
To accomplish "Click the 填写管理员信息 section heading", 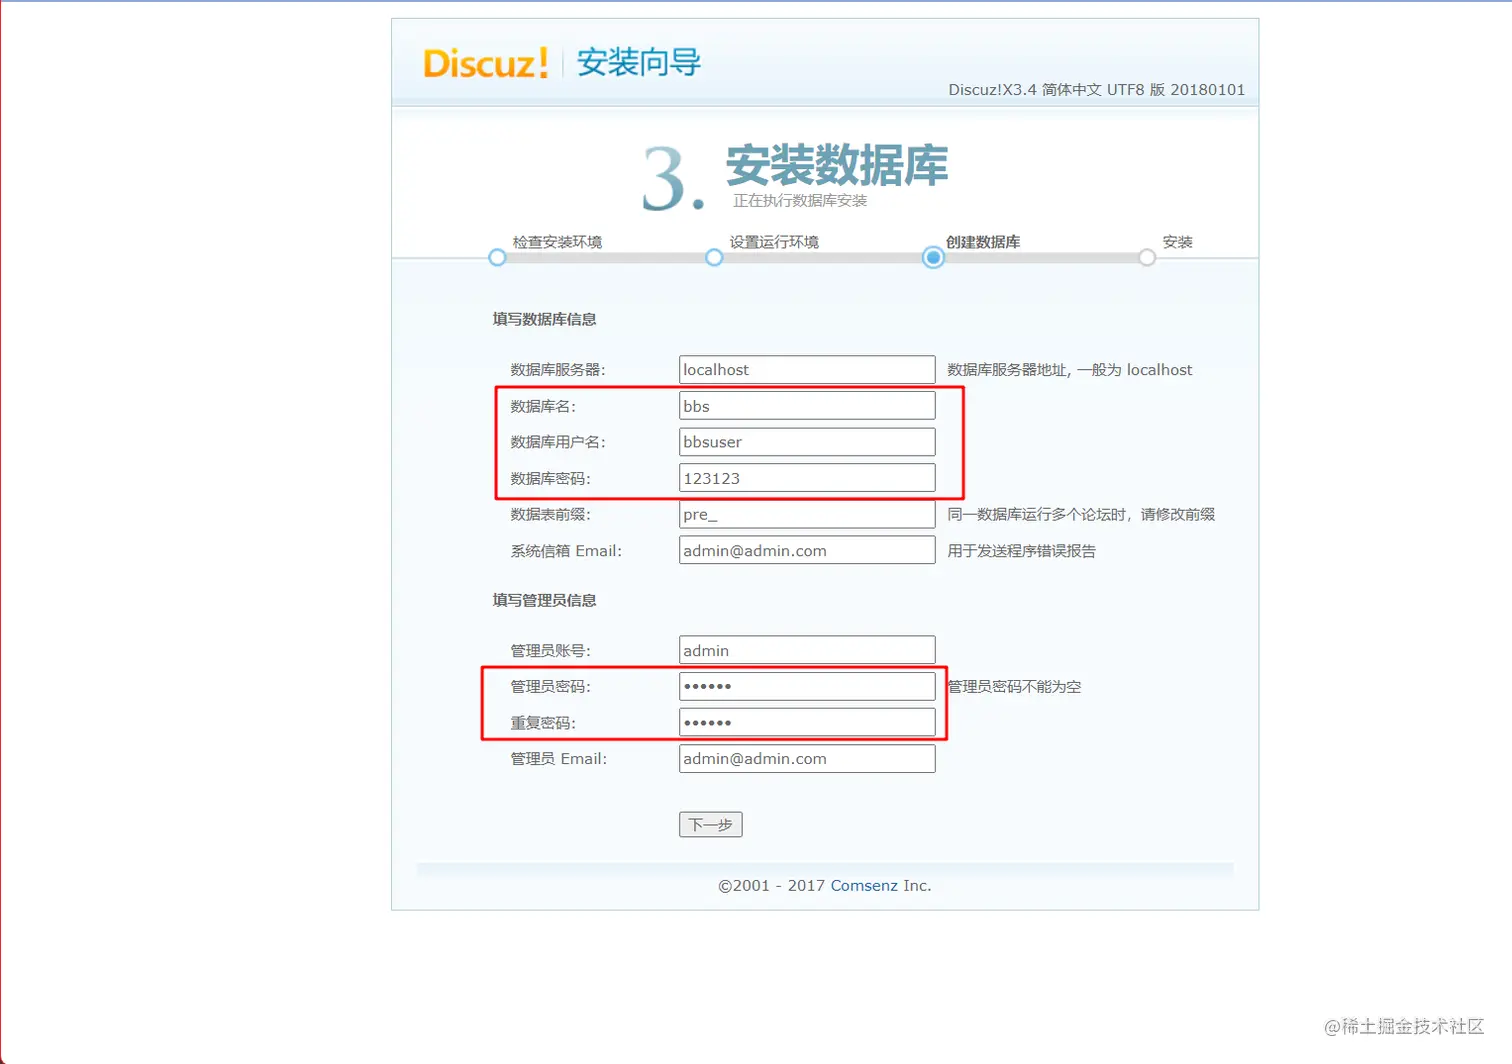I will click(545, 601).
